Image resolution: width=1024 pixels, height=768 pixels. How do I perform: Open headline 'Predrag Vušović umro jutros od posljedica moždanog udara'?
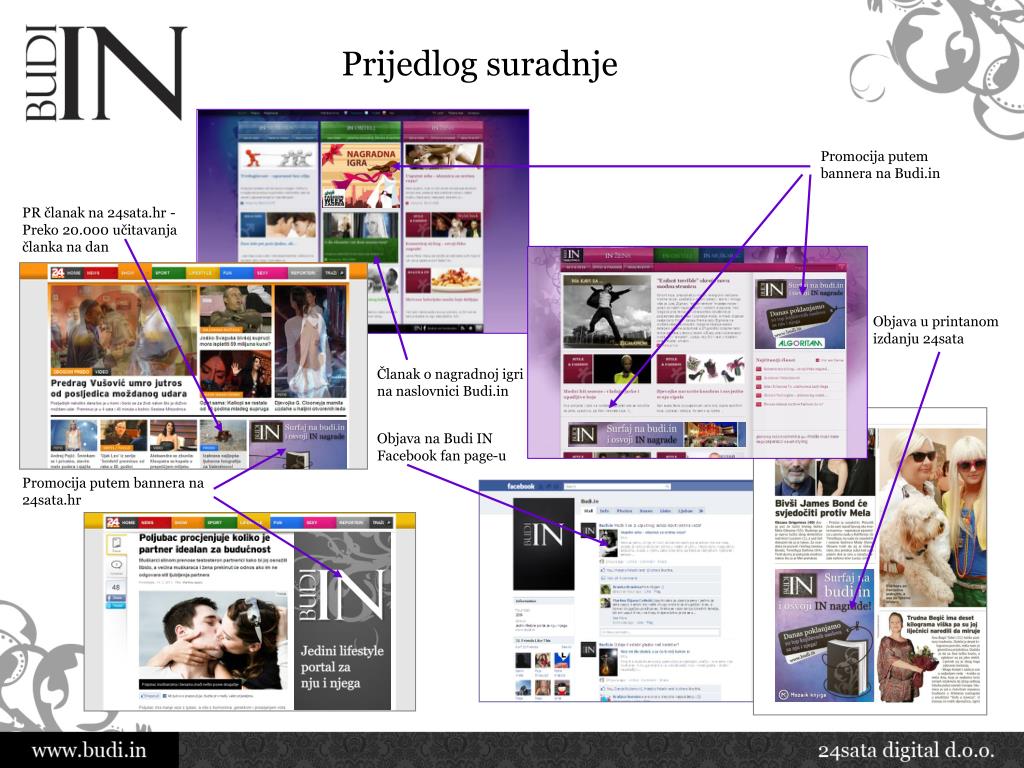point(119,389)
